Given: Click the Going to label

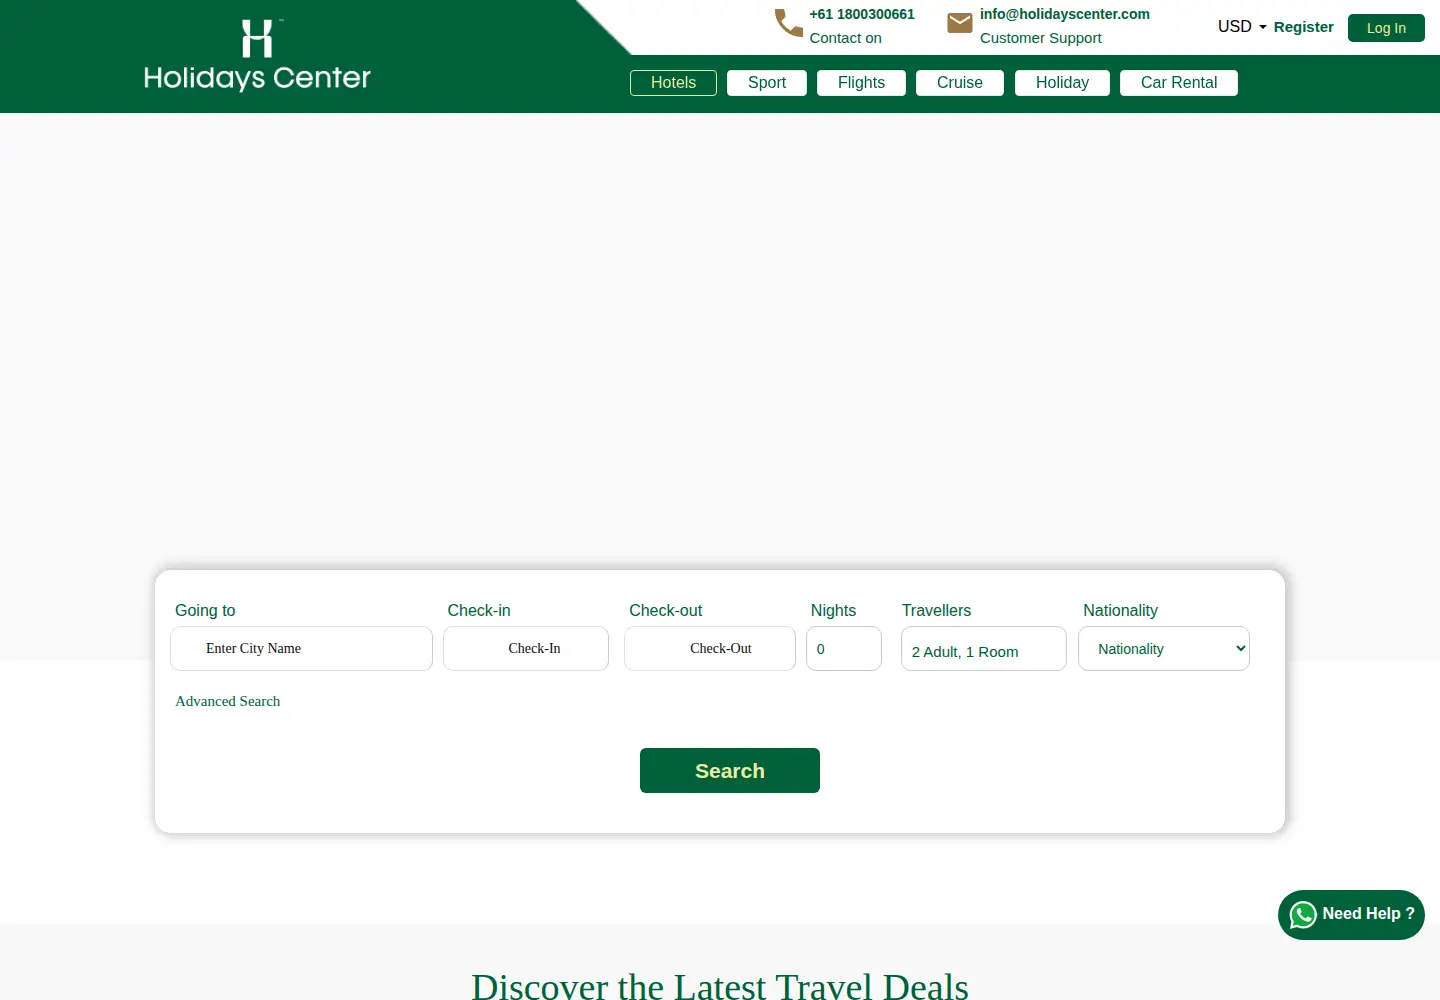Looking at the screenshot, I should click(x=205, y=610).
